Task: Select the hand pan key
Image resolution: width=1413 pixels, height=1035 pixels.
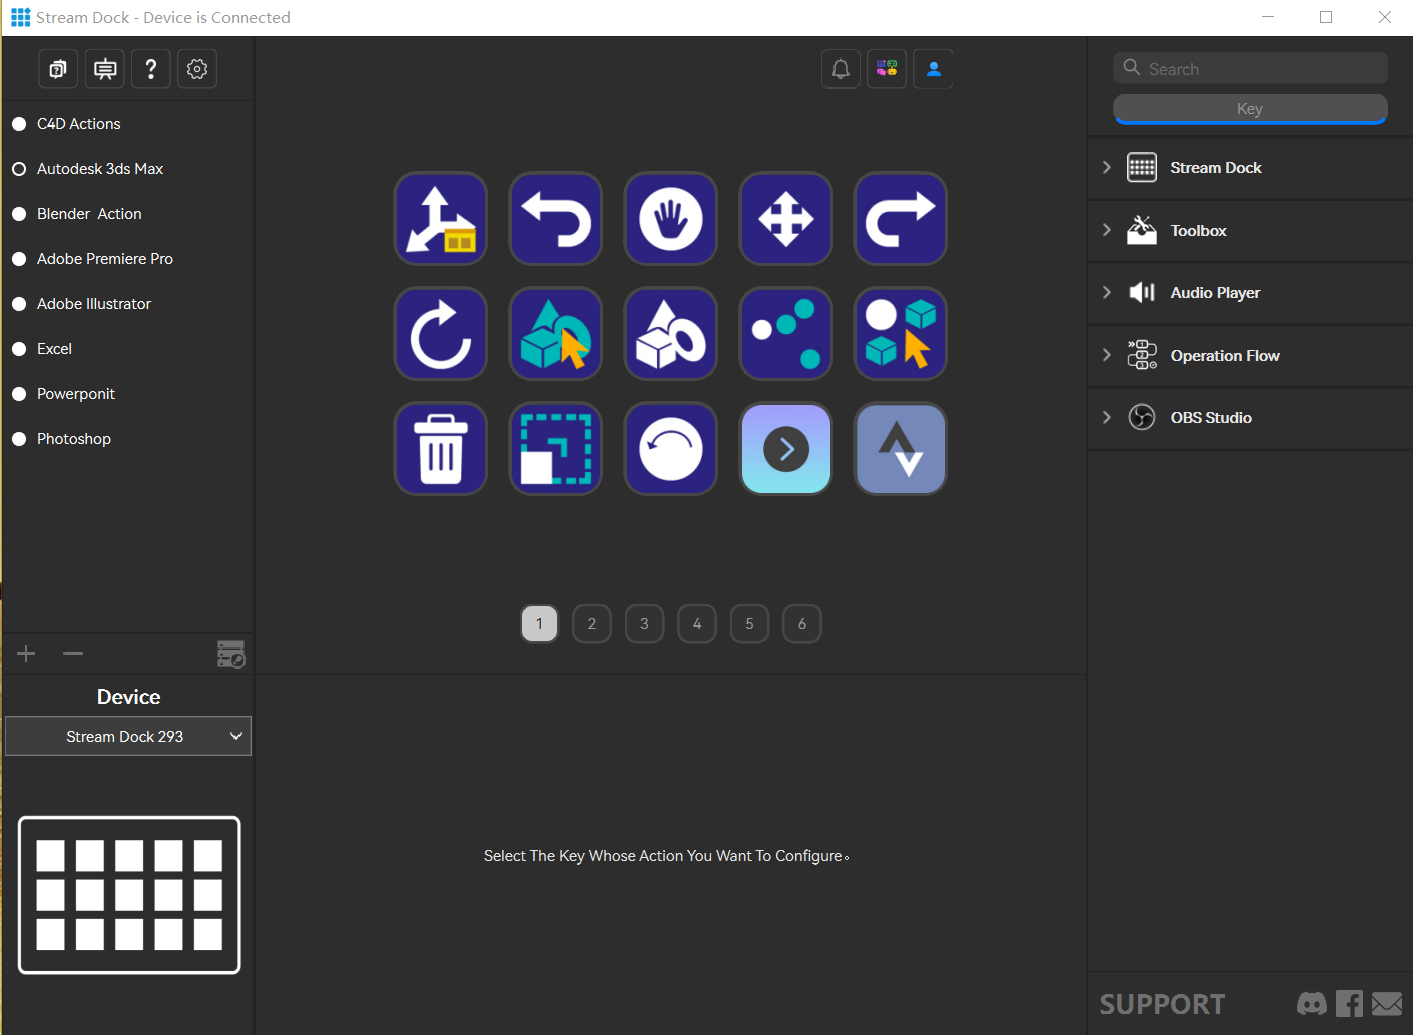Action: [671, 219]
